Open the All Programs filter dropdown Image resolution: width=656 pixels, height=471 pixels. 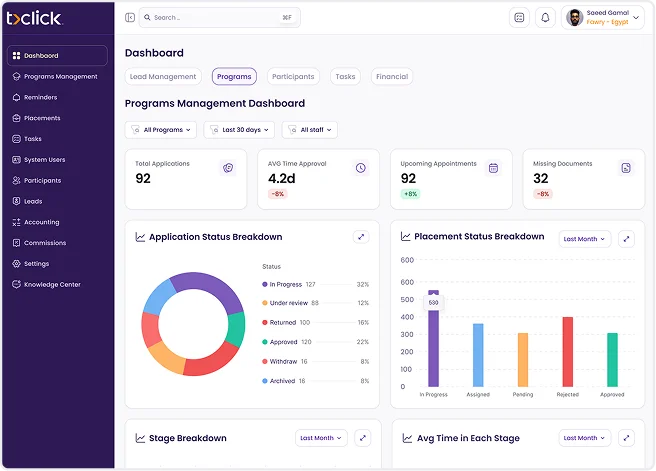click(160, 130)
